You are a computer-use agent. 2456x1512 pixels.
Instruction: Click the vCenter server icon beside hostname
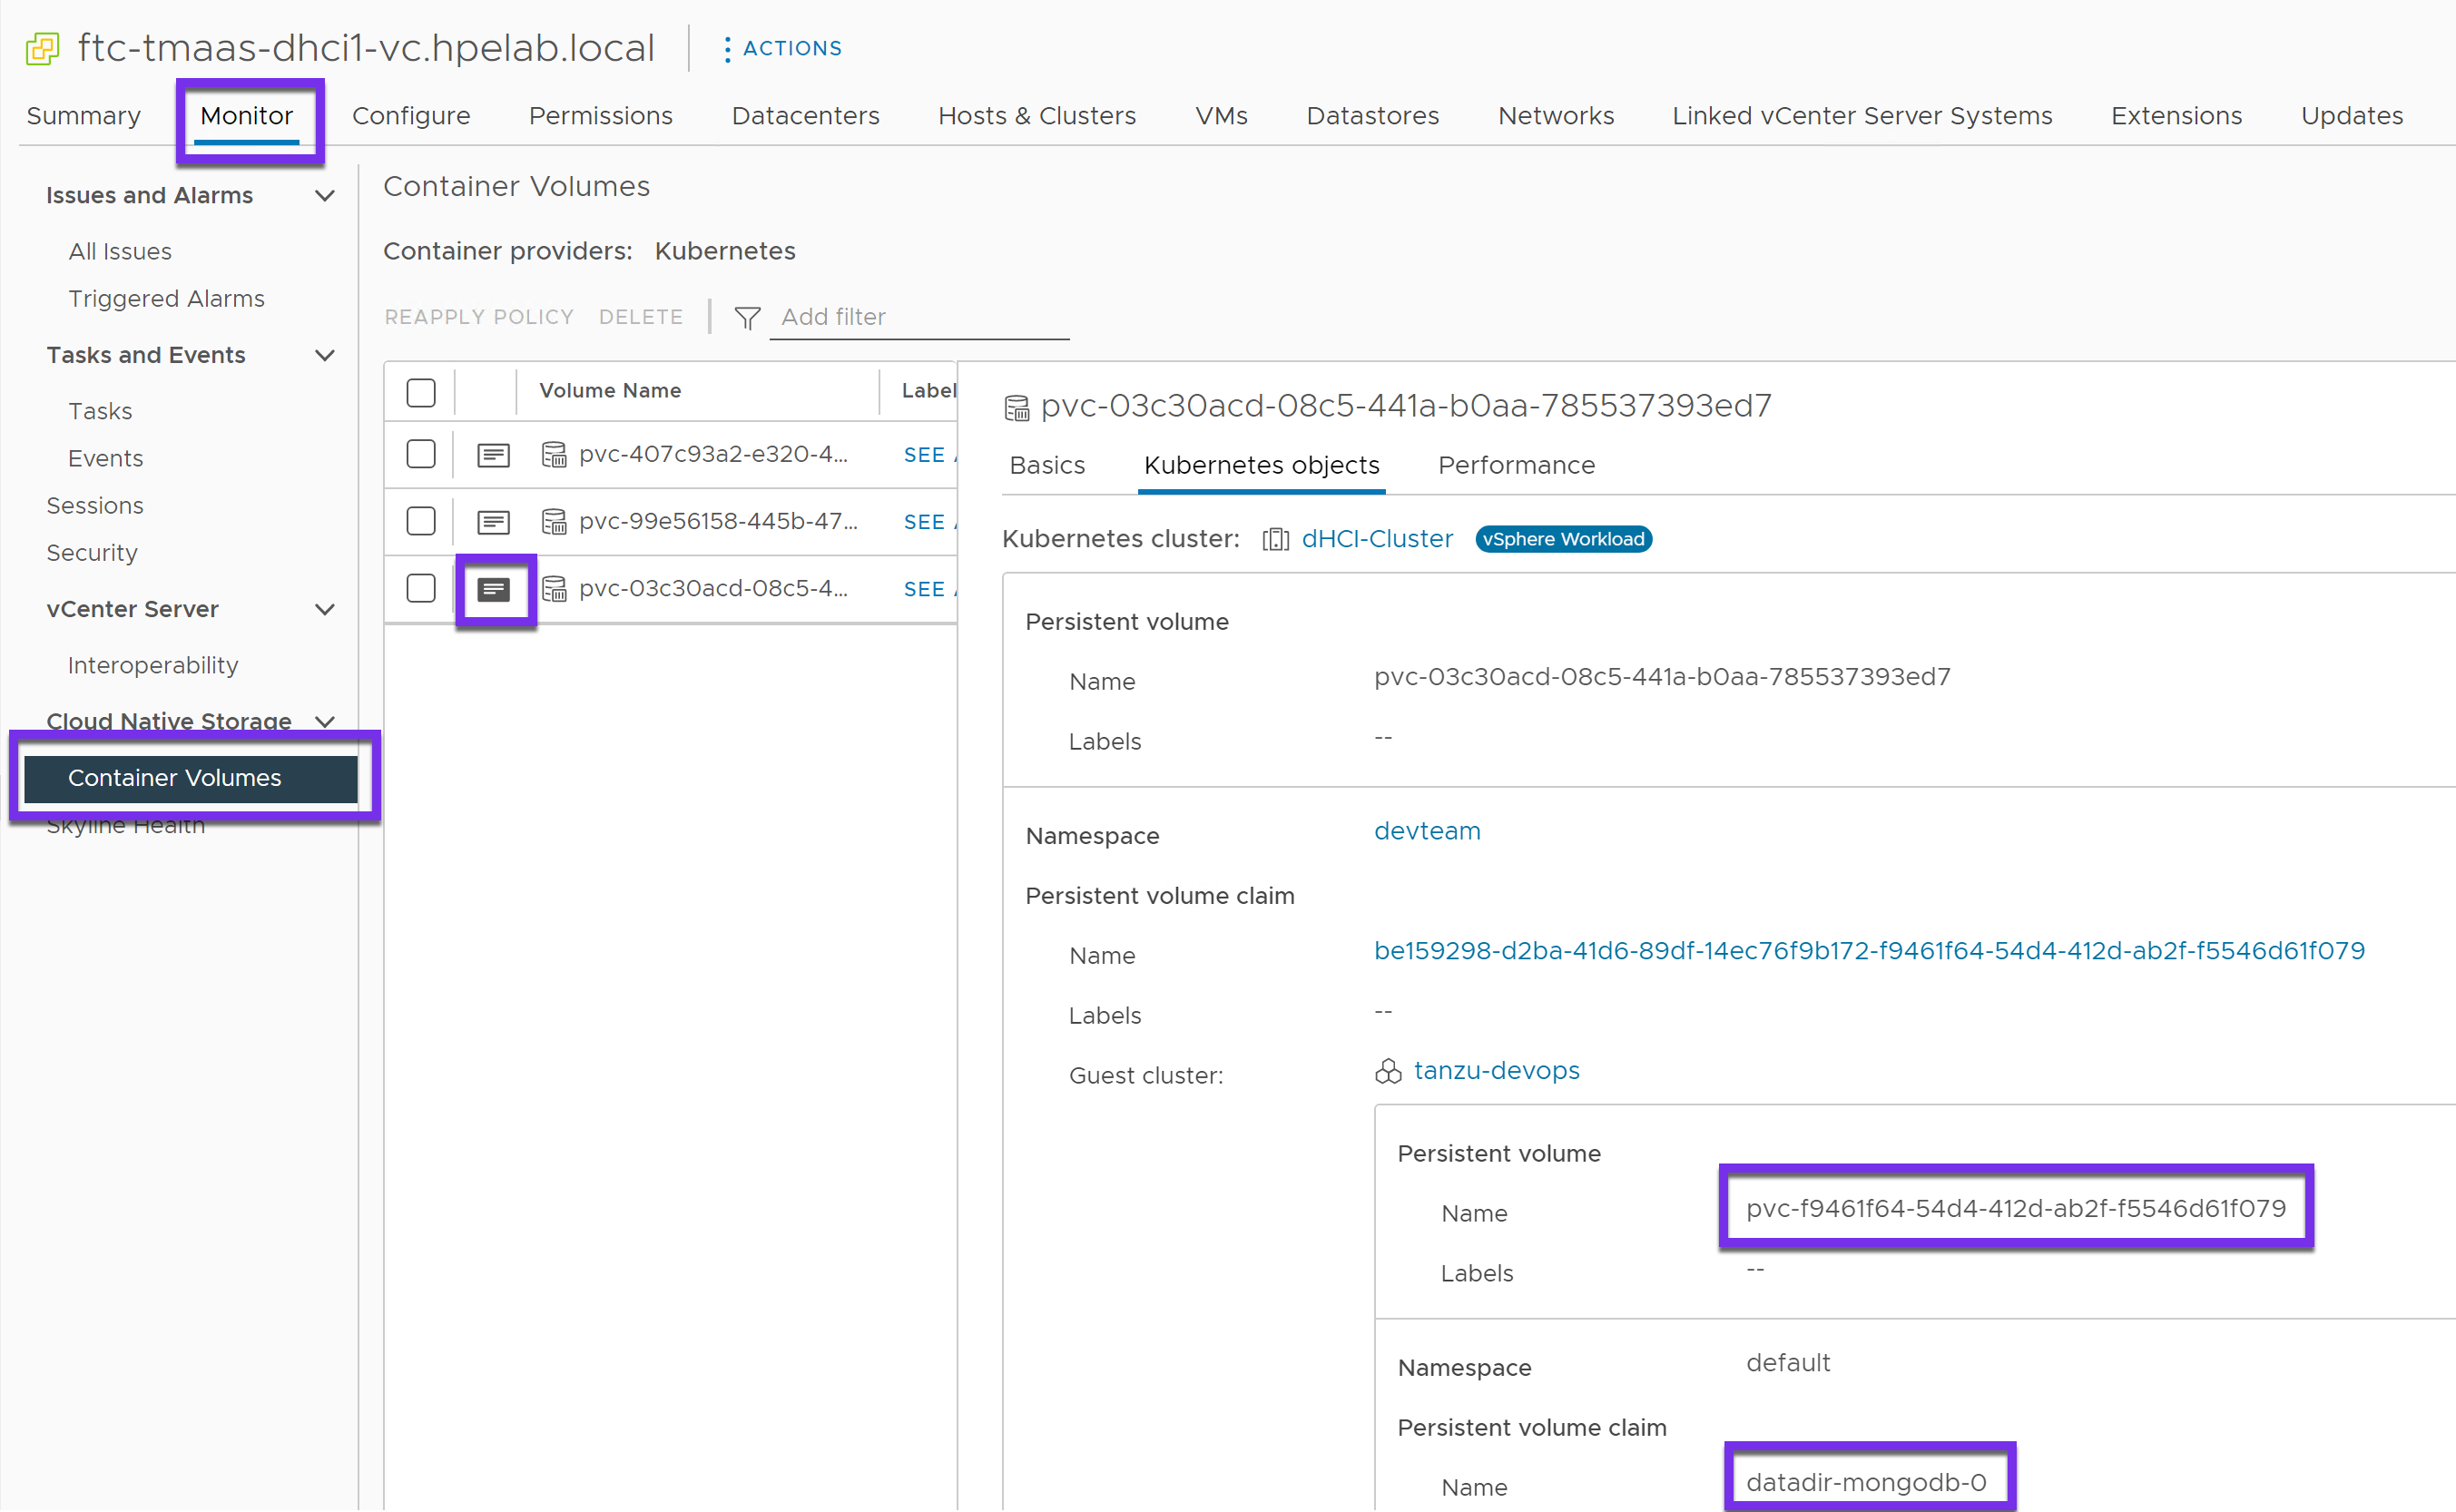point(42,48)
